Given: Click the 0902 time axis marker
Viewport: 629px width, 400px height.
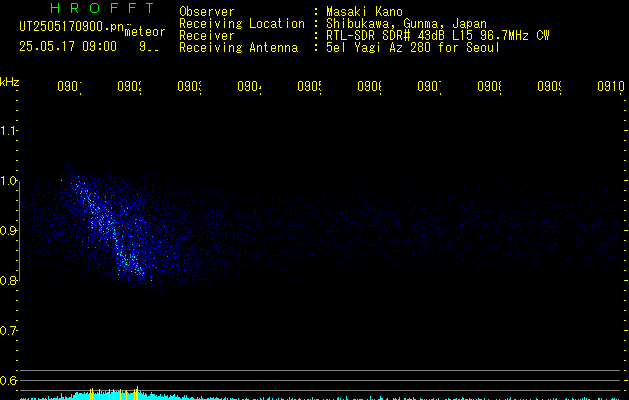Looking at the screenshot, I should (x=129, y=86).
